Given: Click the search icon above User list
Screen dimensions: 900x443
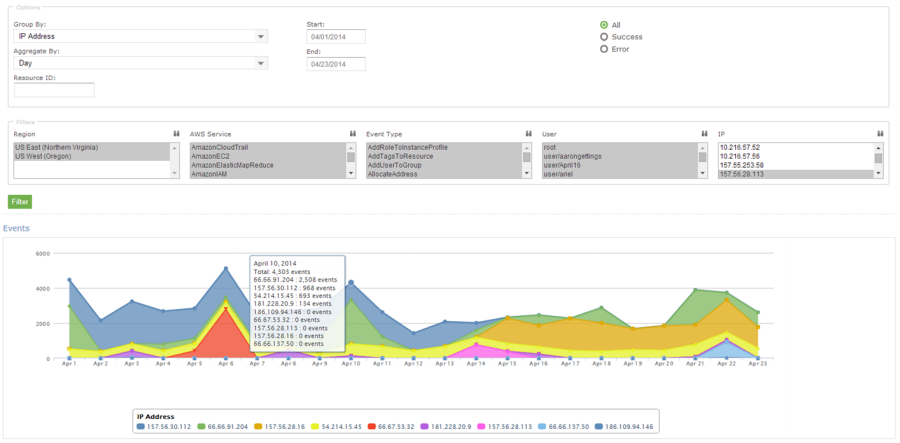Looking at the screenshot, I should tap(704, 133).
